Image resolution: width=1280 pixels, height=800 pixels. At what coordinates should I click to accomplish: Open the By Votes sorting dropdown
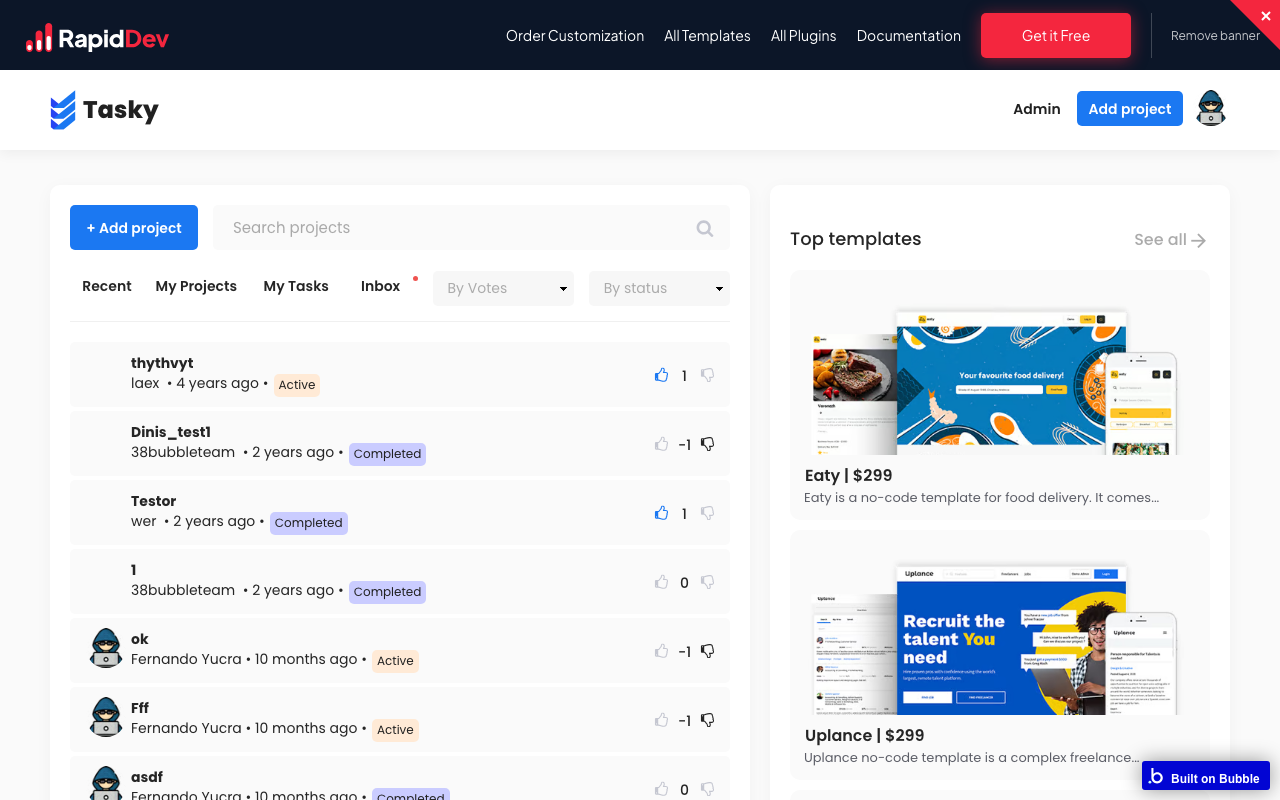tap(503, 288)
